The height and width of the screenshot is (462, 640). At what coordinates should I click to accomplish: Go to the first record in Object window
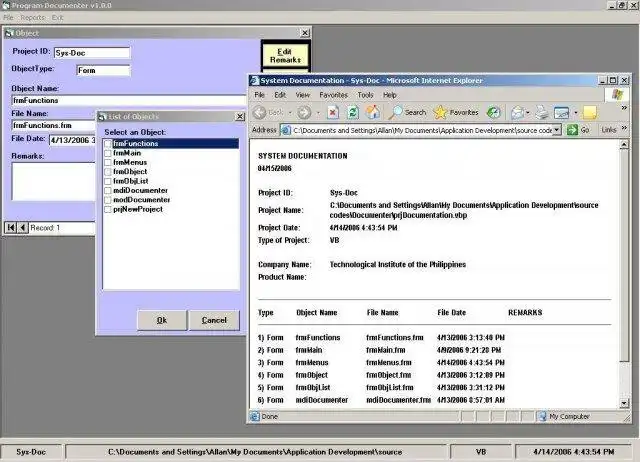11,227
